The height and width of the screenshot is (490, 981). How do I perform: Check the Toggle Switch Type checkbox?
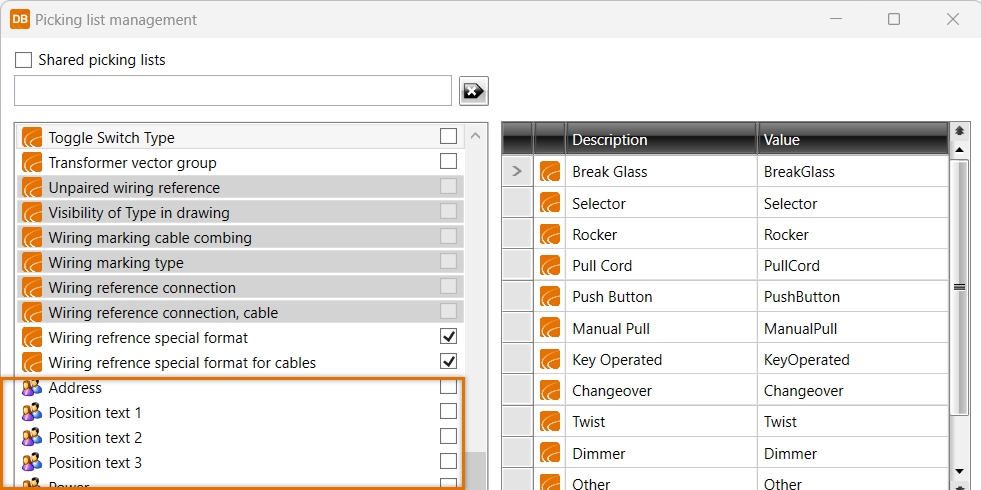click(x=449, y=137)
